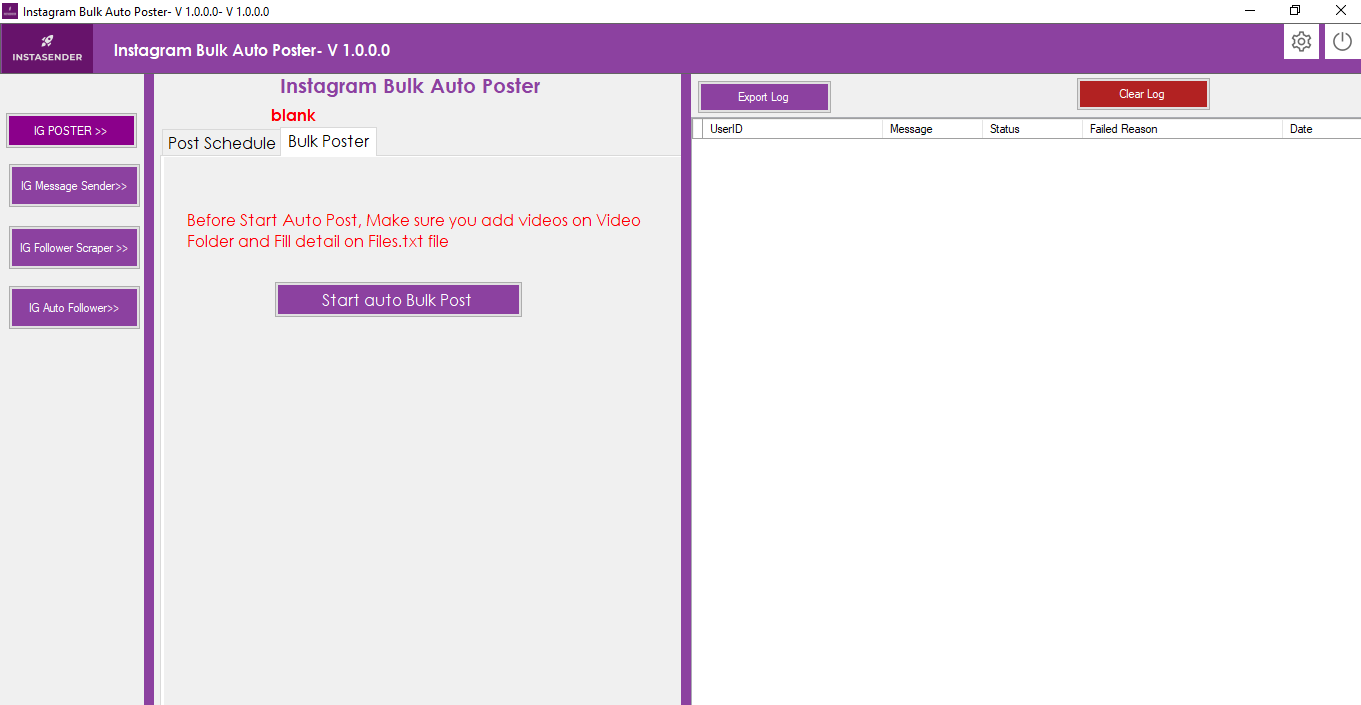The width and height of the screenshot is (1361, 705).
Task: Click the red 'Before Start Auto Post' notice
Action: pos(414,230)
